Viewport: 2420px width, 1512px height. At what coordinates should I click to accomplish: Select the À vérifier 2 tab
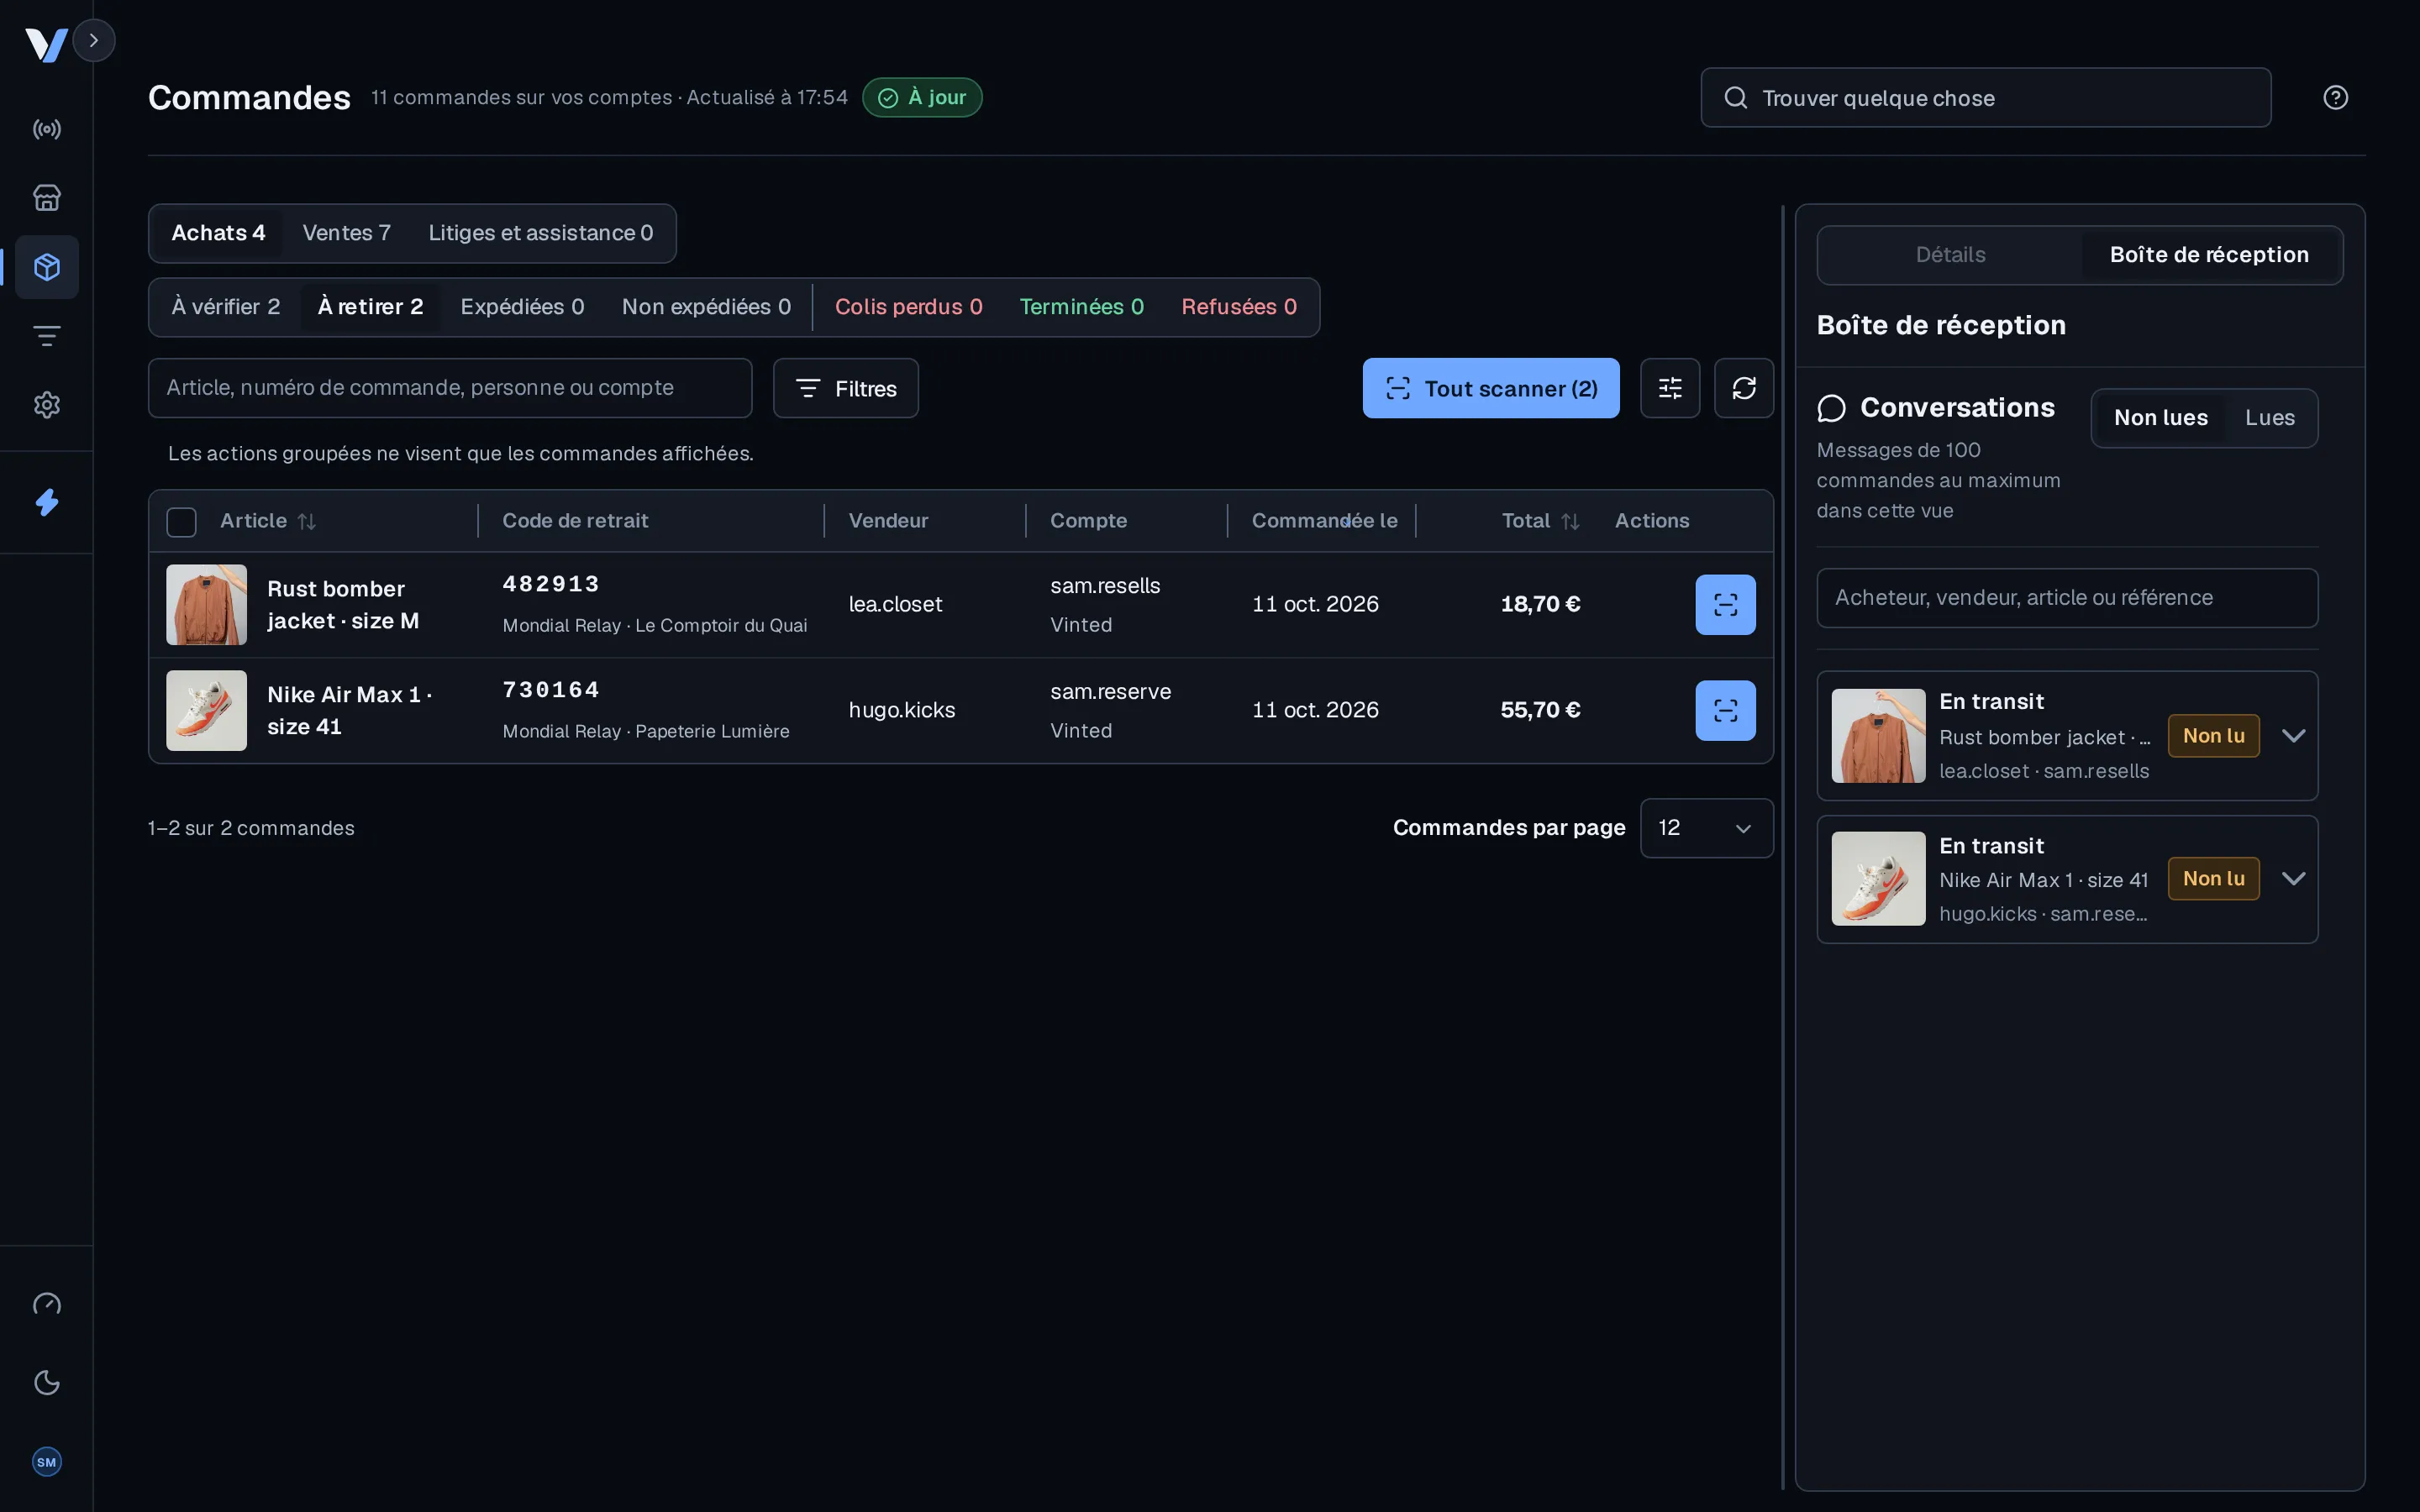coord(225,307)
